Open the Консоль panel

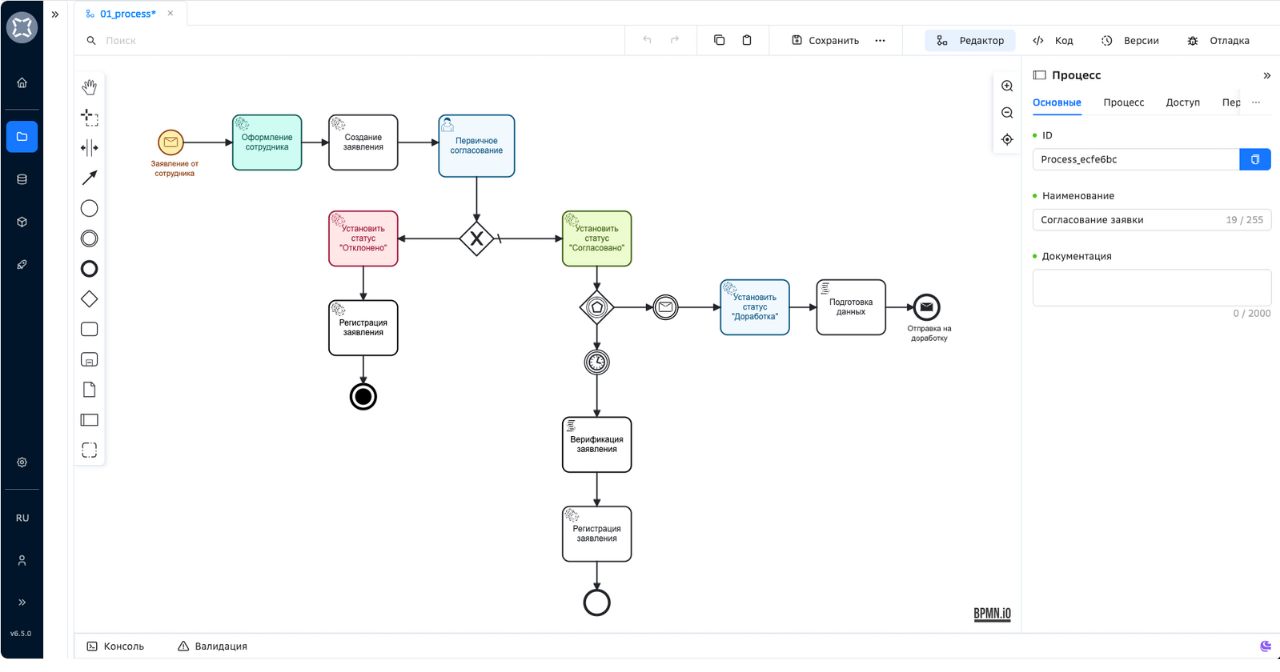[x=115, y=646]
